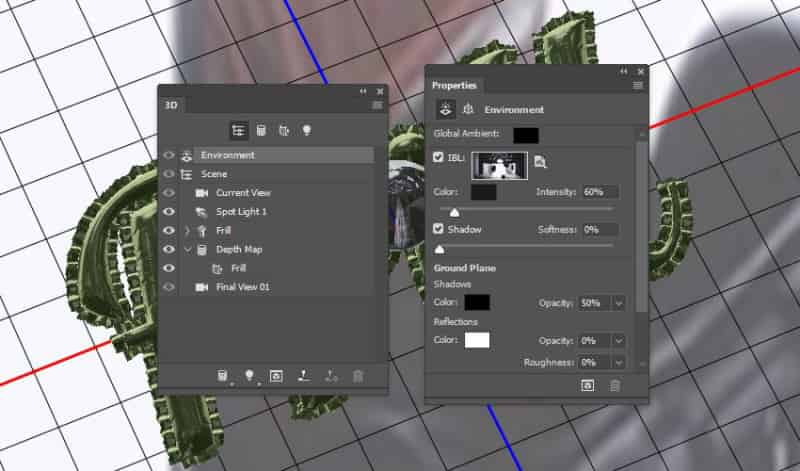This screenshot has width=800, height=471.
Task: Click Reflections Opacity 0% field
Action: [x=595, y=341]
